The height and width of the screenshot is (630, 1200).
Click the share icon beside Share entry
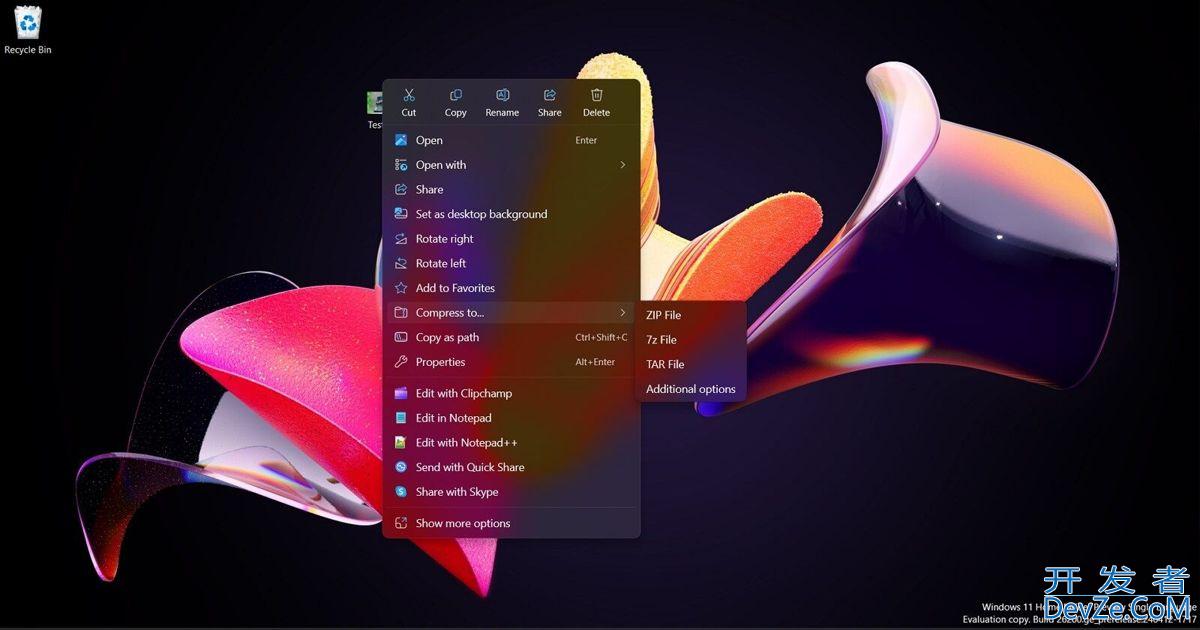pos(401,189)
